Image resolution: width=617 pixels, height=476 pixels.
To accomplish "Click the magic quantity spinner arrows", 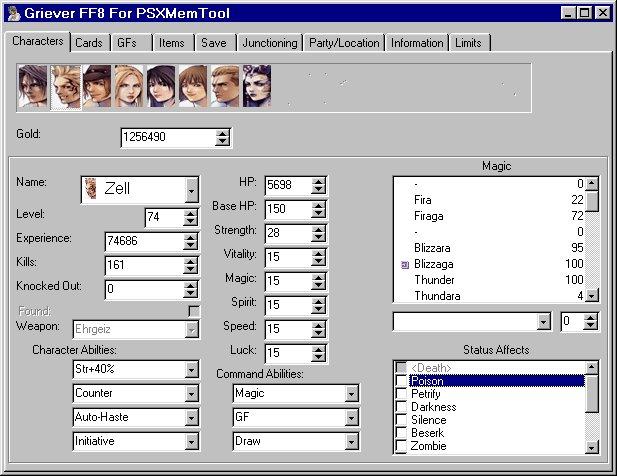I will tap(590, 321).
